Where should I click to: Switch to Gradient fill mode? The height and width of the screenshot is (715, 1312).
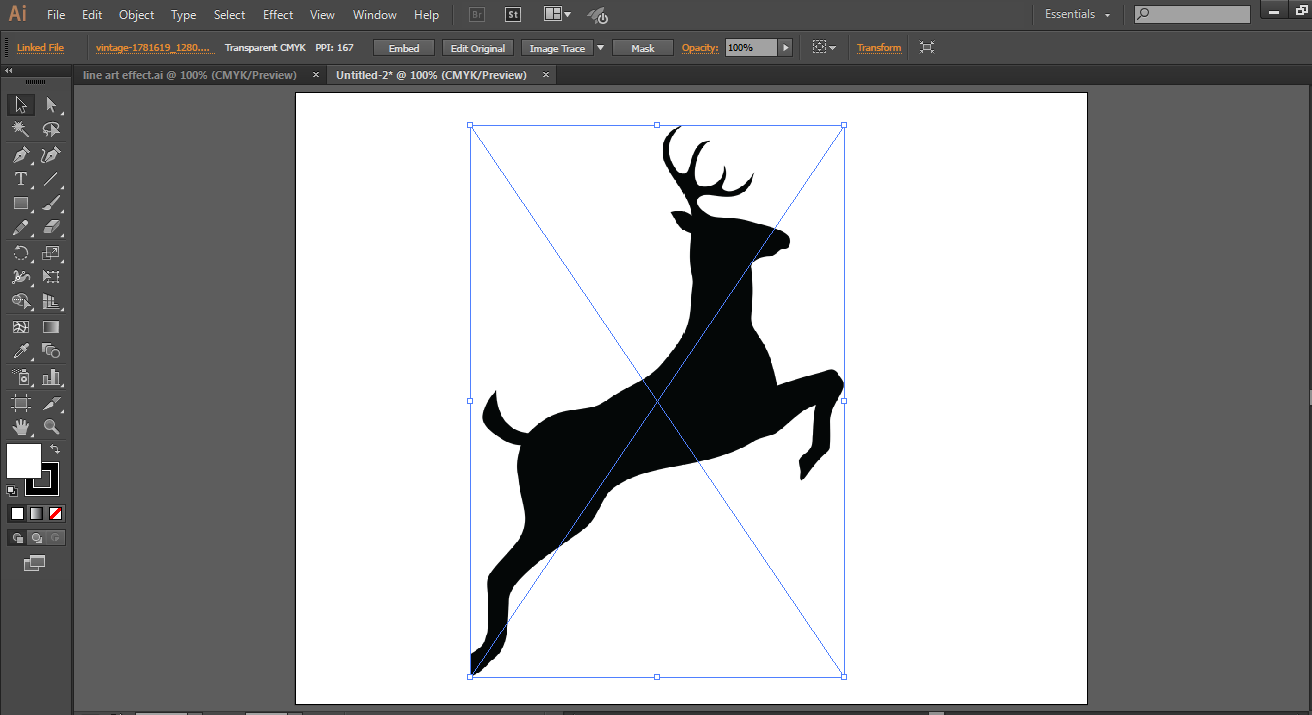tap(36, 513)
